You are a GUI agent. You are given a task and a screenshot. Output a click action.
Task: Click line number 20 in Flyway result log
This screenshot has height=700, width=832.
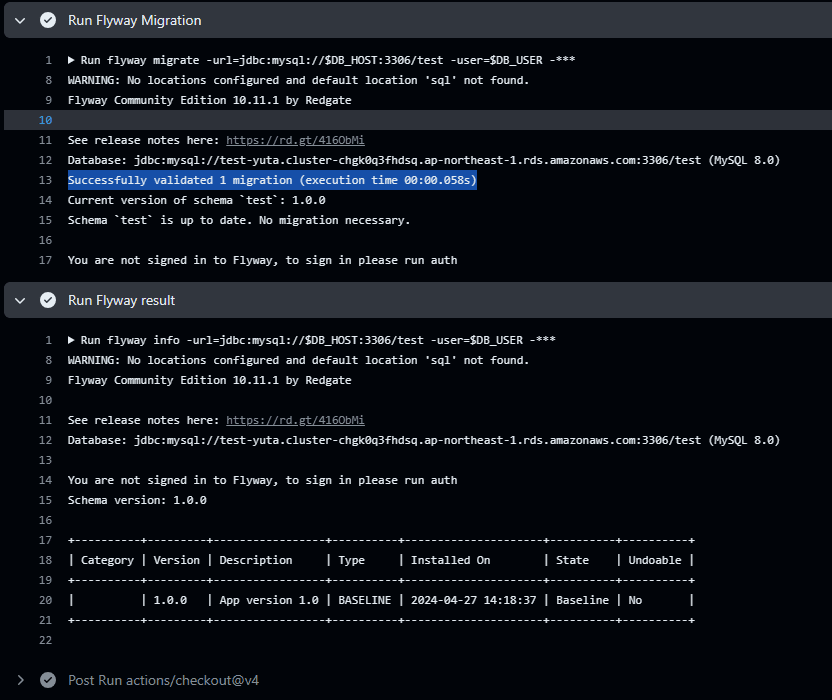click(46, 600)
